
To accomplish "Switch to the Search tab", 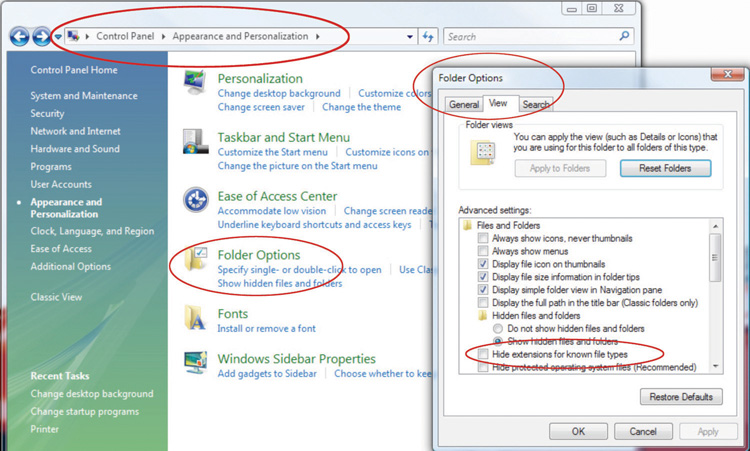I will click(536, 104).
